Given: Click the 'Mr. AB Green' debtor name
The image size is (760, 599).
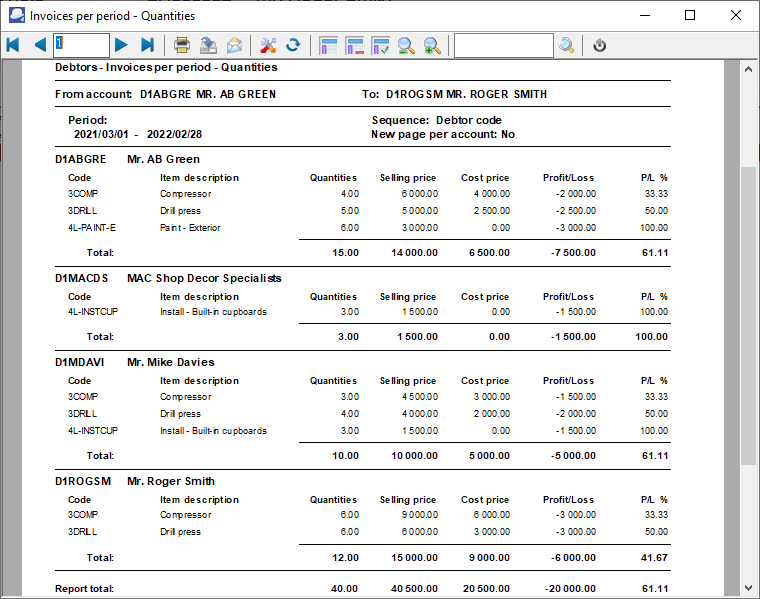Looking at the screenshot, I should click(163, 159).
